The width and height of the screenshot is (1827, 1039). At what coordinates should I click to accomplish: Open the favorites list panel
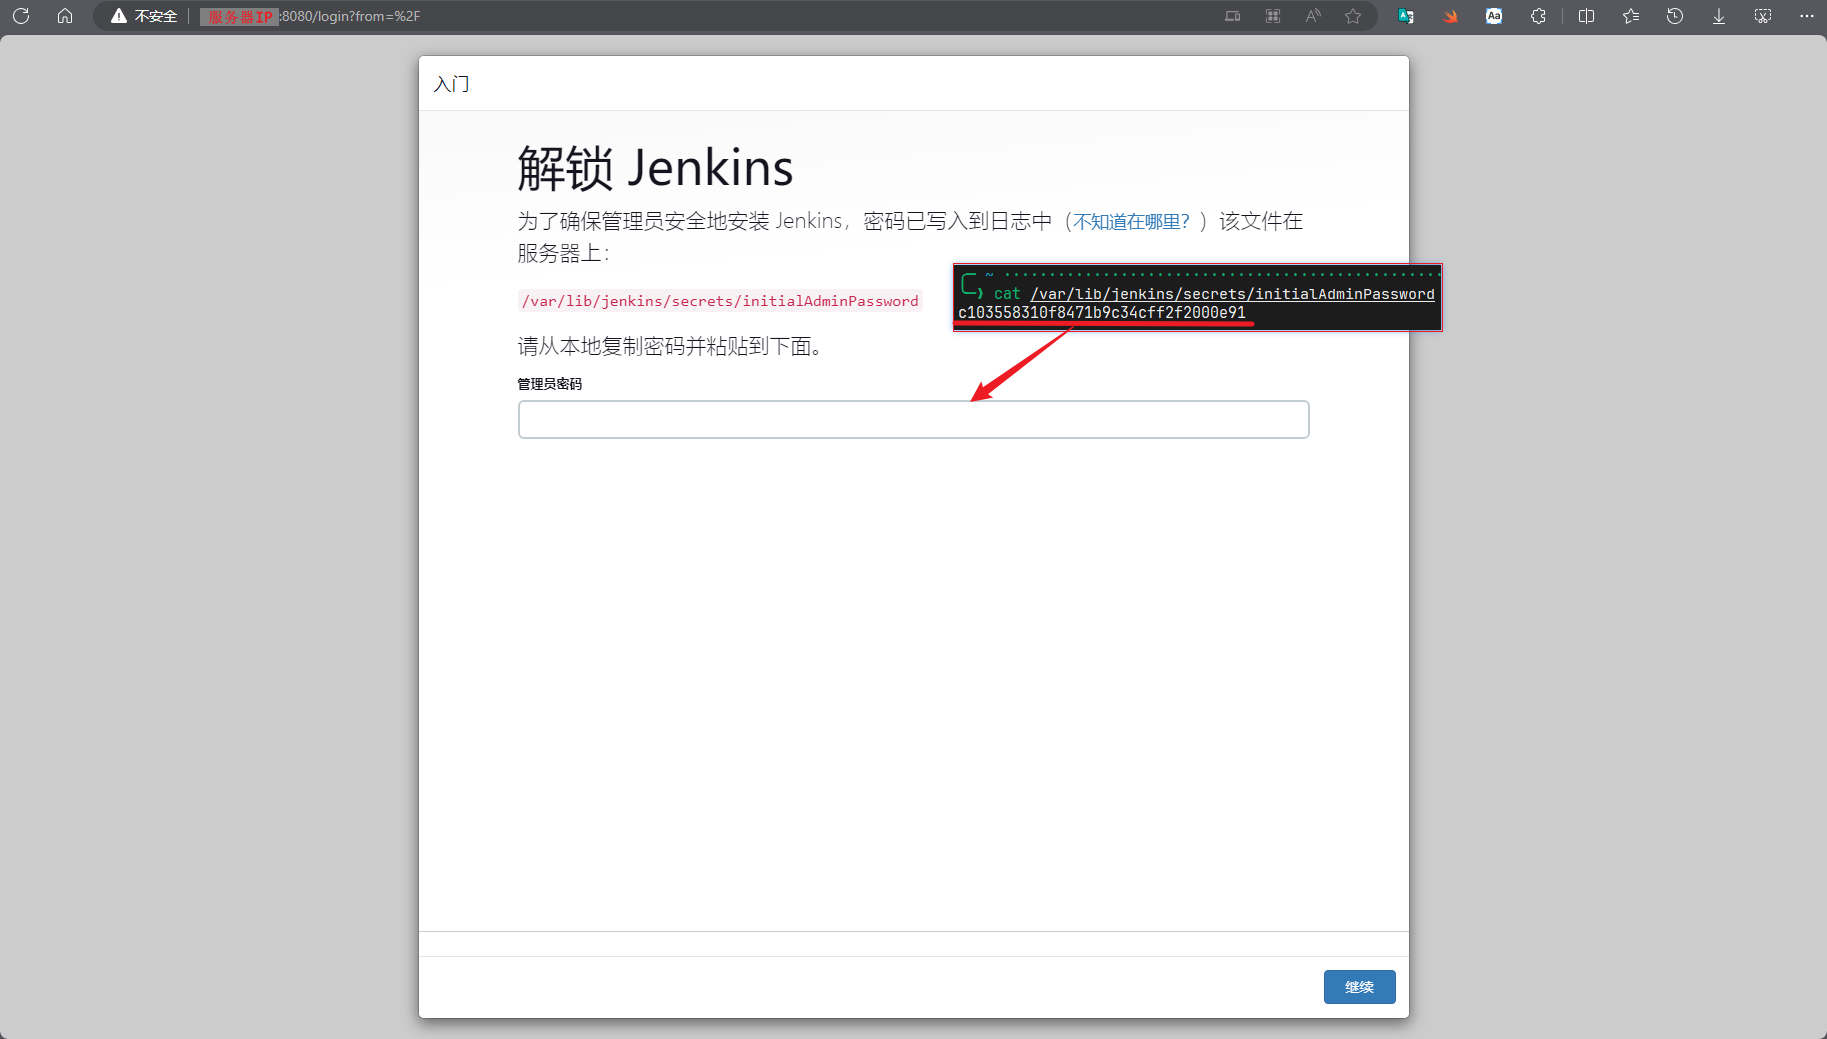tap(1631, 16)
